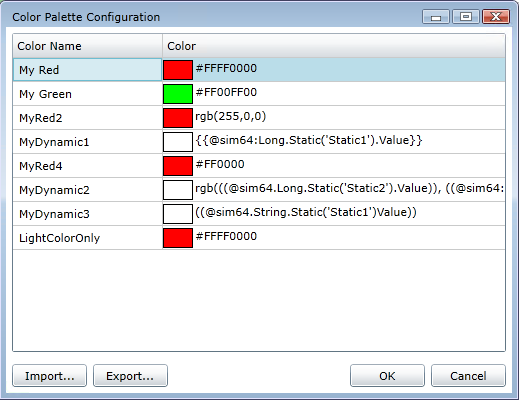Viewport: 520px width, 403px height.
Task: Click the Import... button
Action: coord(50,376)
